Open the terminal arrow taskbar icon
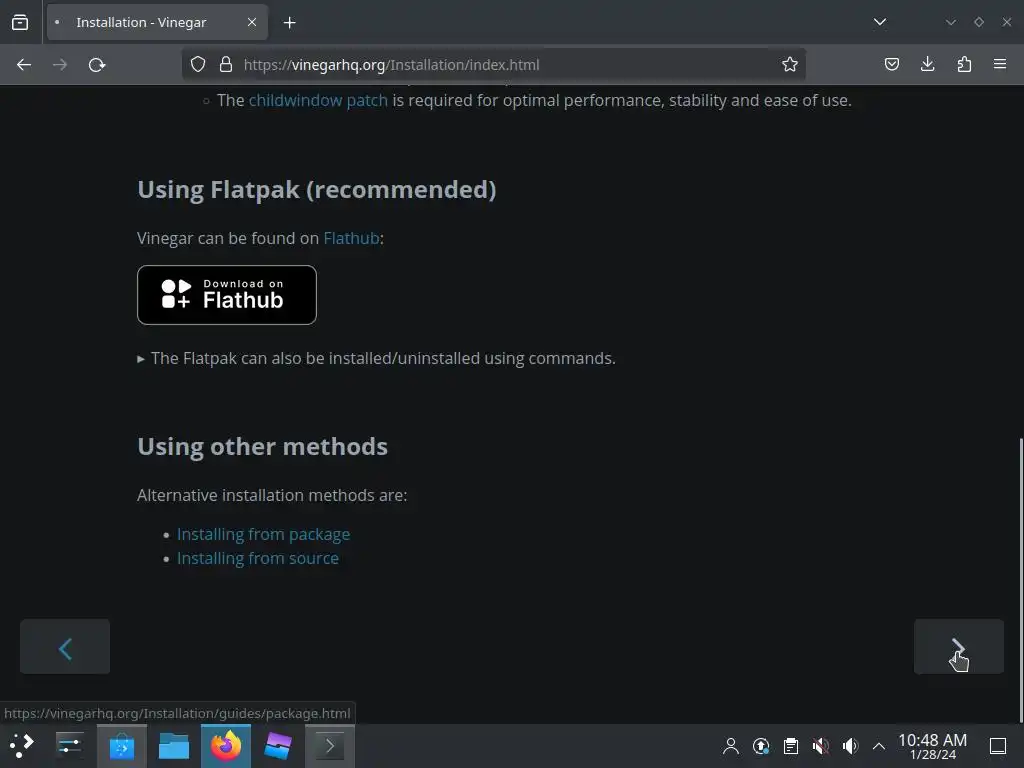The height and width of the screenshot is (768, 1024). [x=330, y=746]
